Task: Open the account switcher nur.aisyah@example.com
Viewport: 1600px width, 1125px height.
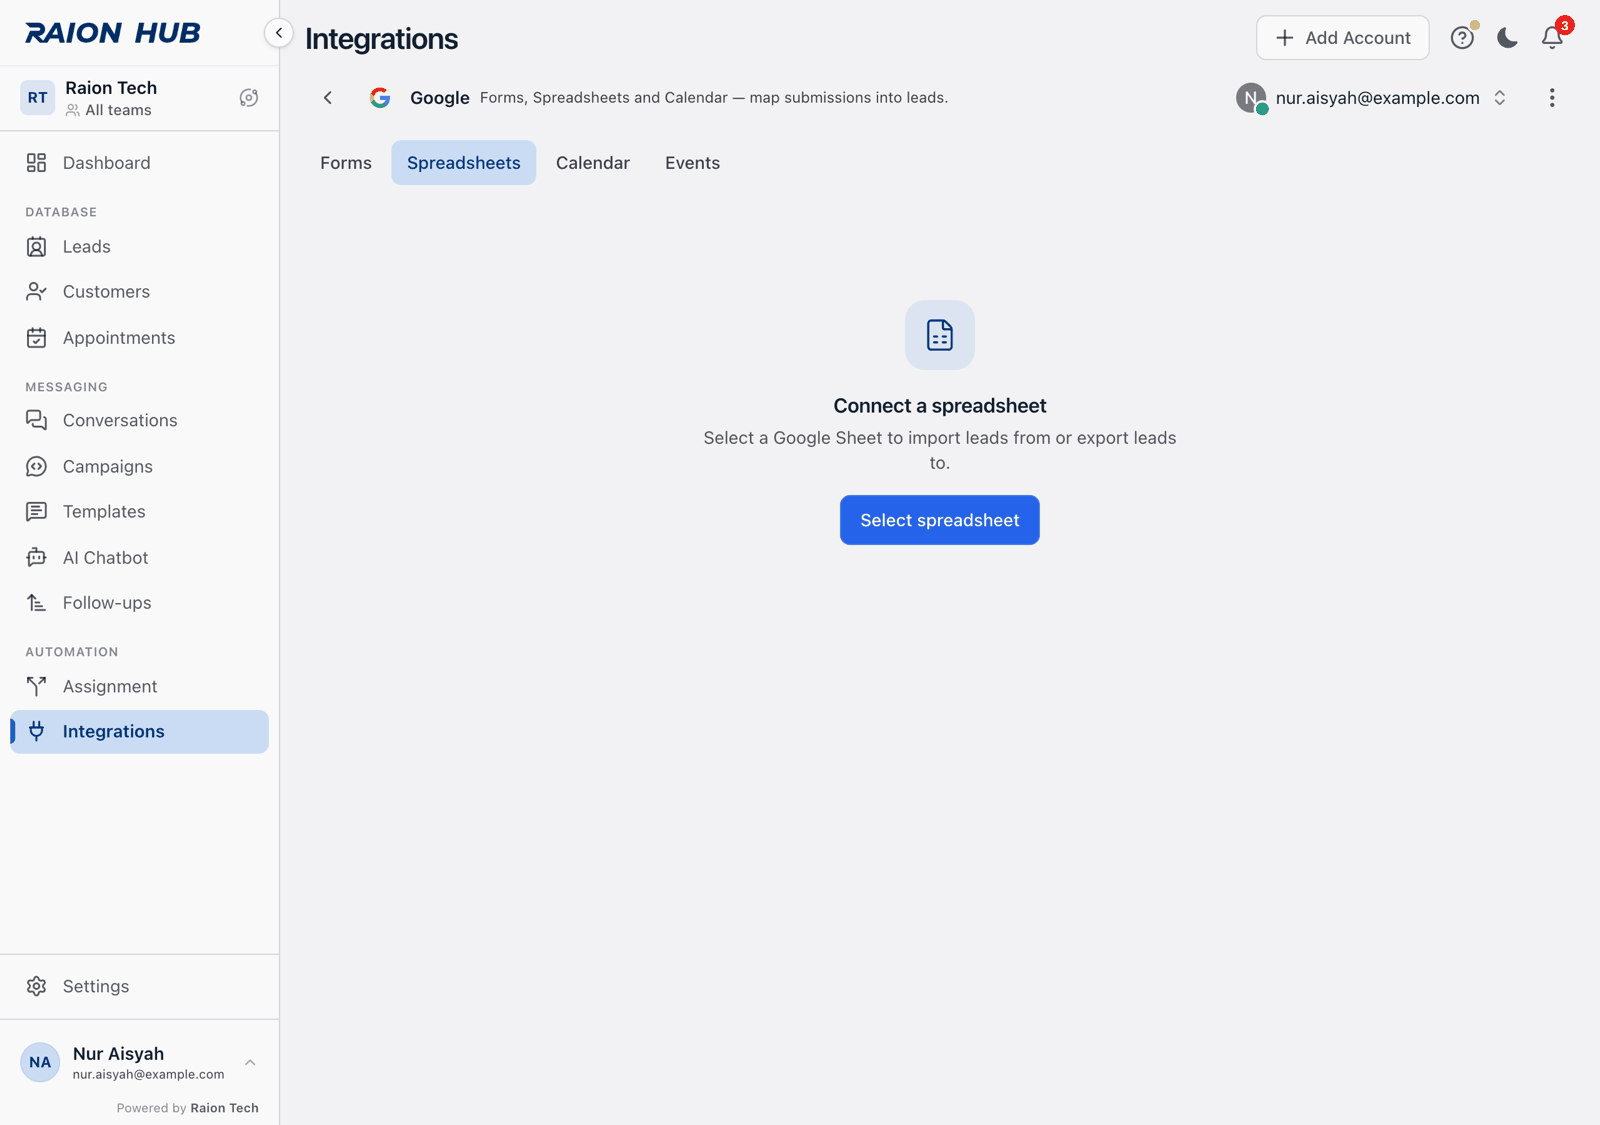Action: click(x=1371, y=98)
